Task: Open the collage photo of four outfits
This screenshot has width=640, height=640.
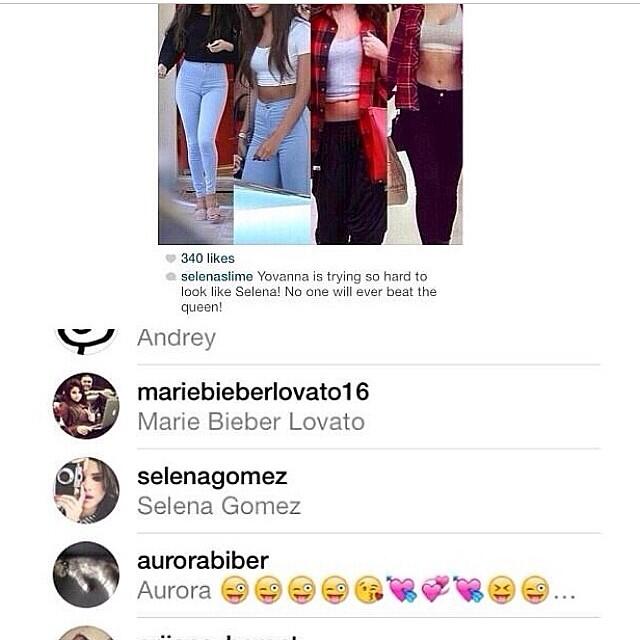Action: pyautogui.click(x=310, y=124)
